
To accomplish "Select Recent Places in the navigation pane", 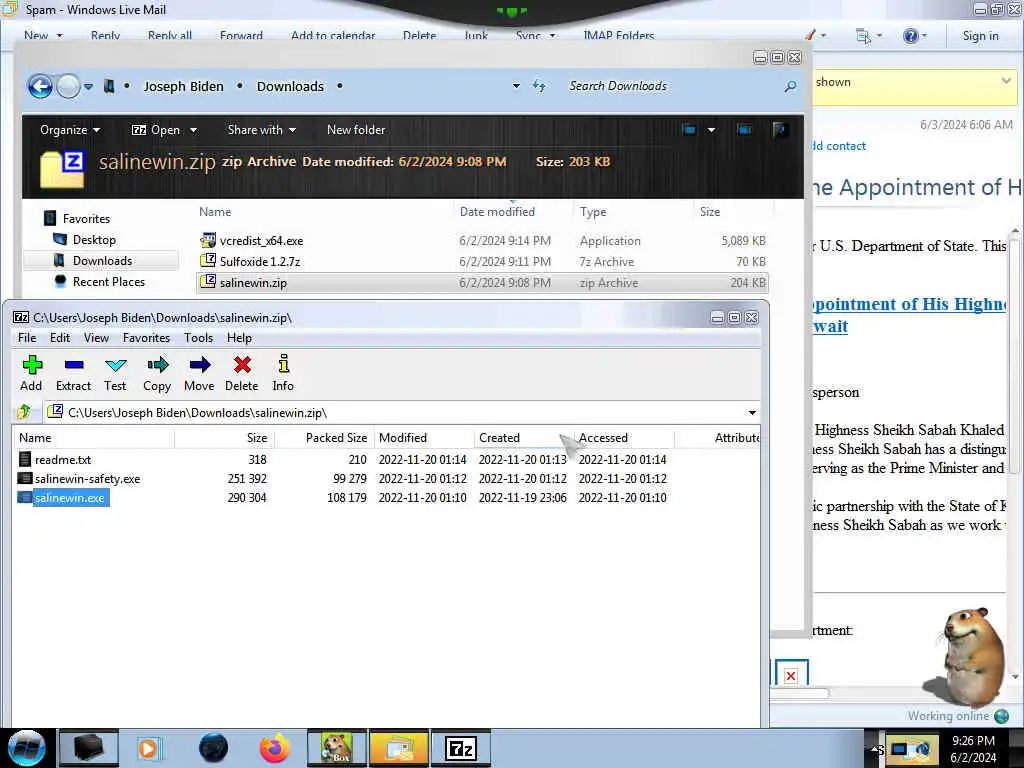I will 108,281.
